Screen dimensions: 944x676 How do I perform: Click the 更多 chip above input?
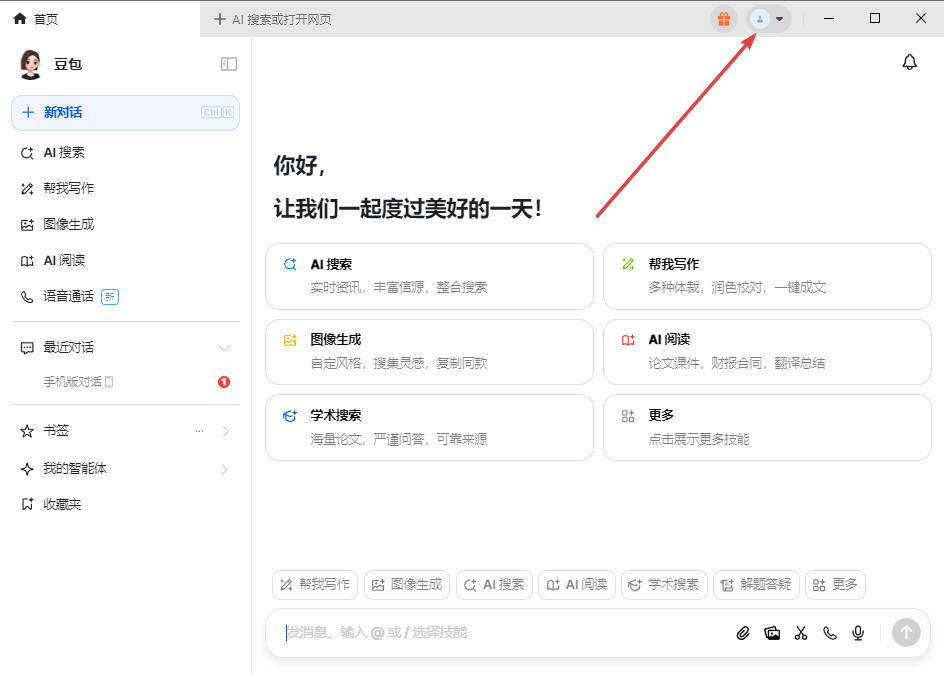(835, 585)
